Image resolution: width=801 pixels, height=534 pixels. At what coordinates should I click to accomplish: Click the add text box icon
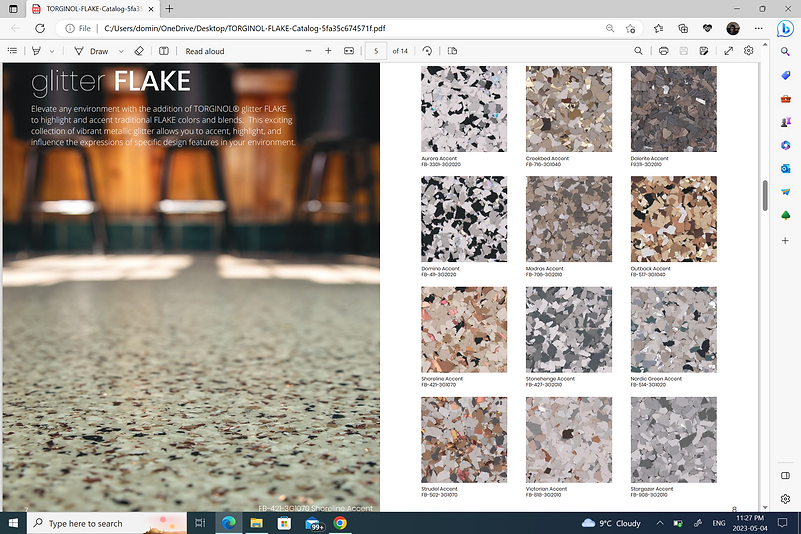(163, 51)
